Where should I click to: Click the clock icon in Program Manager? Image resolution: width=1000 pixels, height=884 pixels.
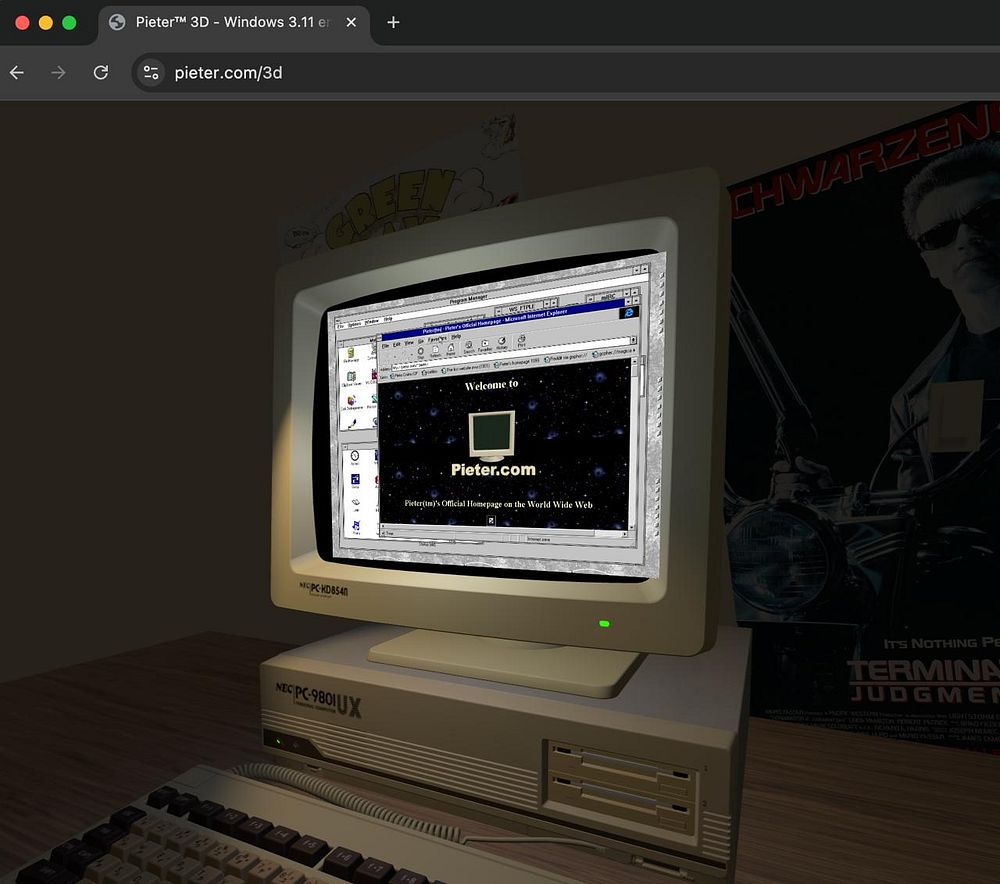(355, 455)
